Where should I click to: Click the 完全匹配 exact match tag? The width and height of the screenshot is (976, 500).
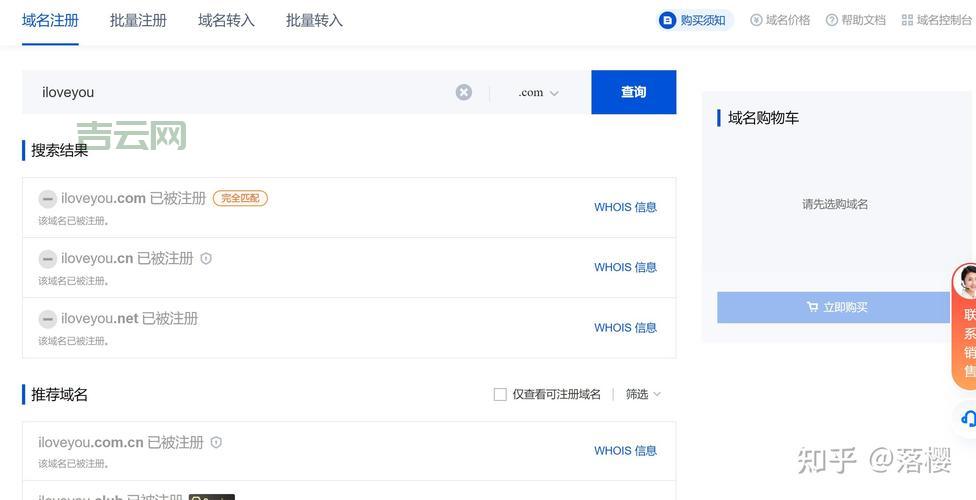[240, 199]
